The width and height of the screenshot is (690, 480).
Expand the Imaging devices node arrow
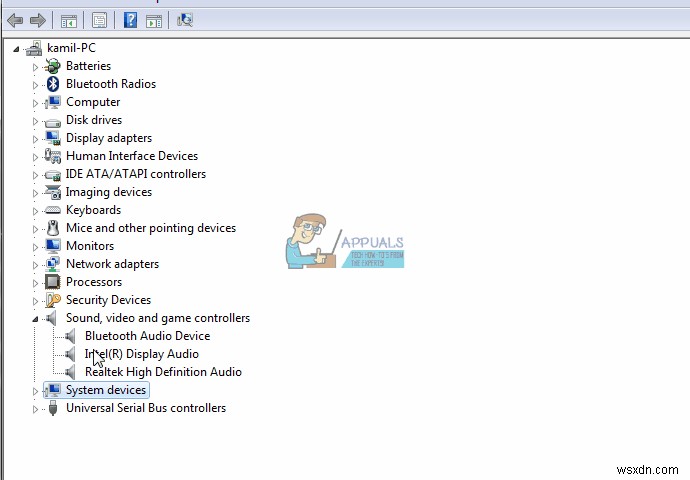[x=35, y=193]
